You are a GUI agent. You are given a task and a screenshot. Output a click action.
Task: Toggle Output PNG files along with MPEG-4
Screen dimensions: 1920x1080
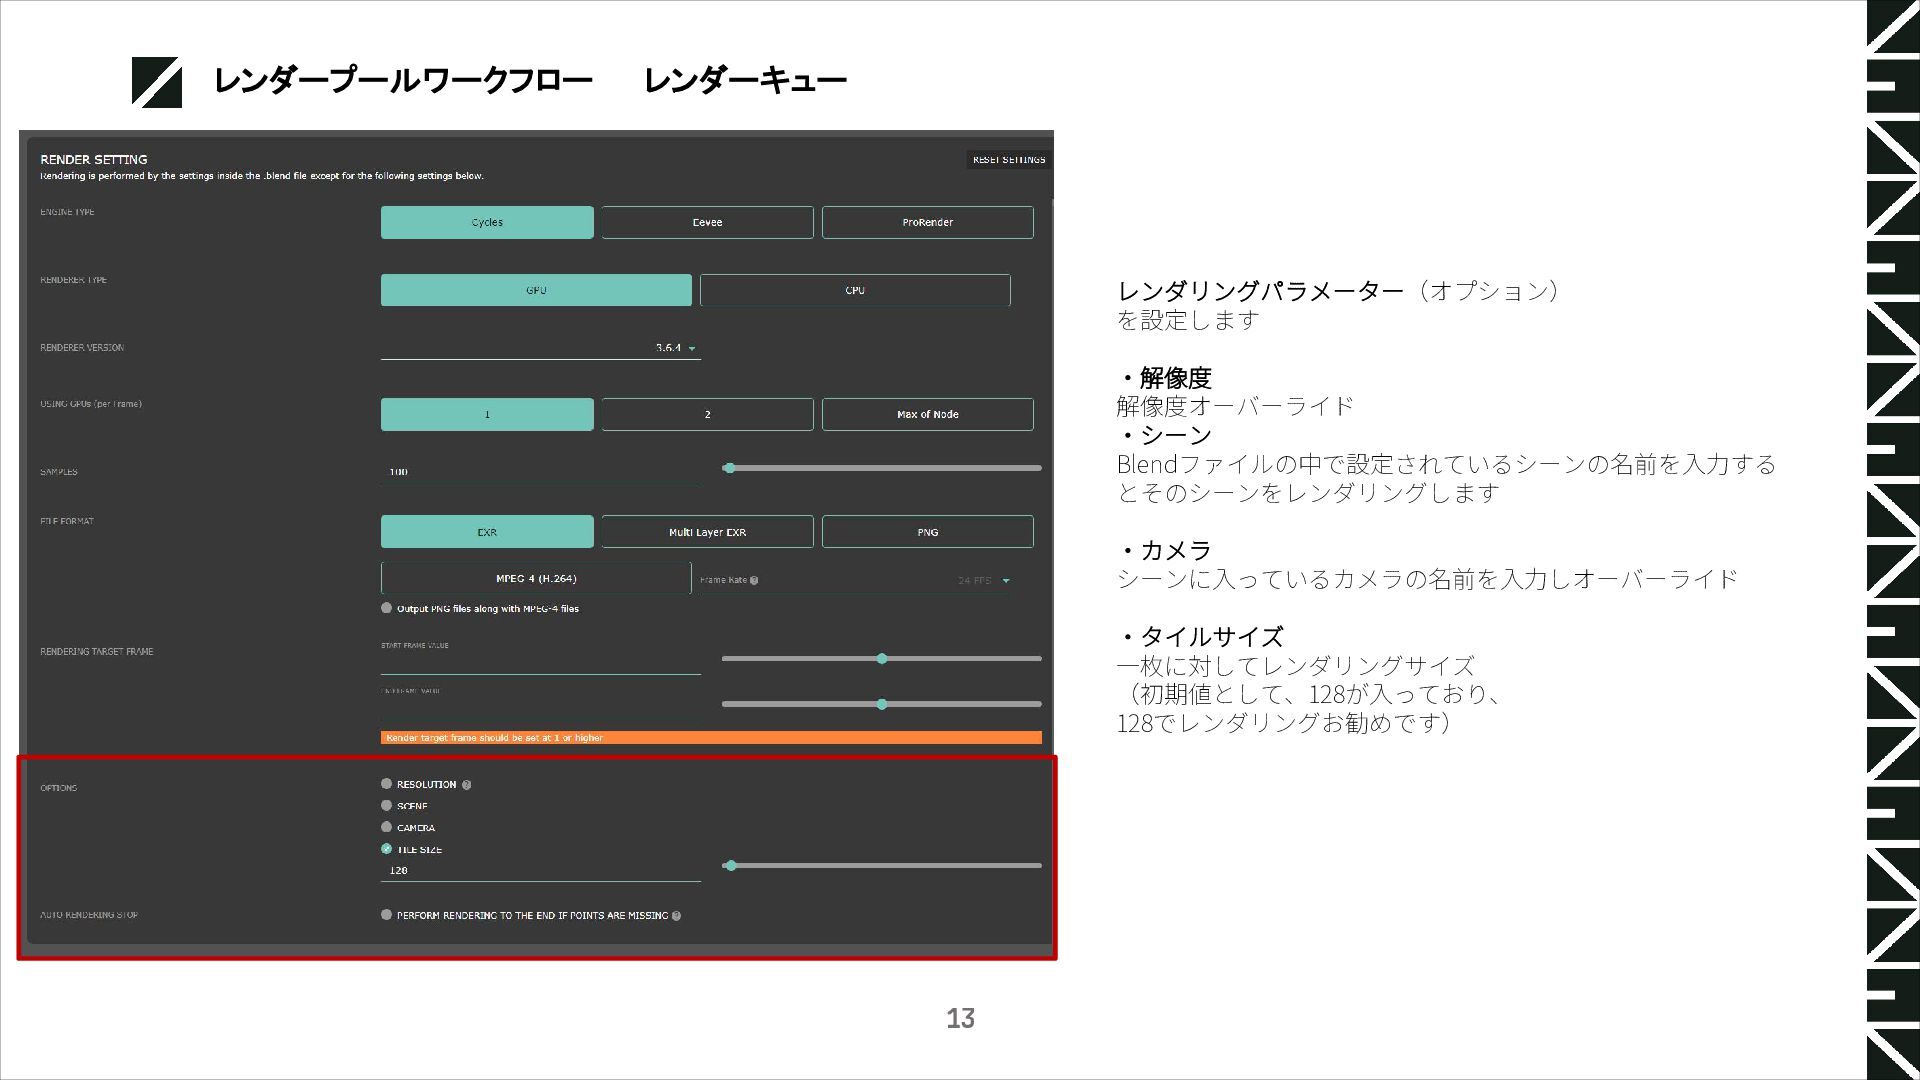387,608
